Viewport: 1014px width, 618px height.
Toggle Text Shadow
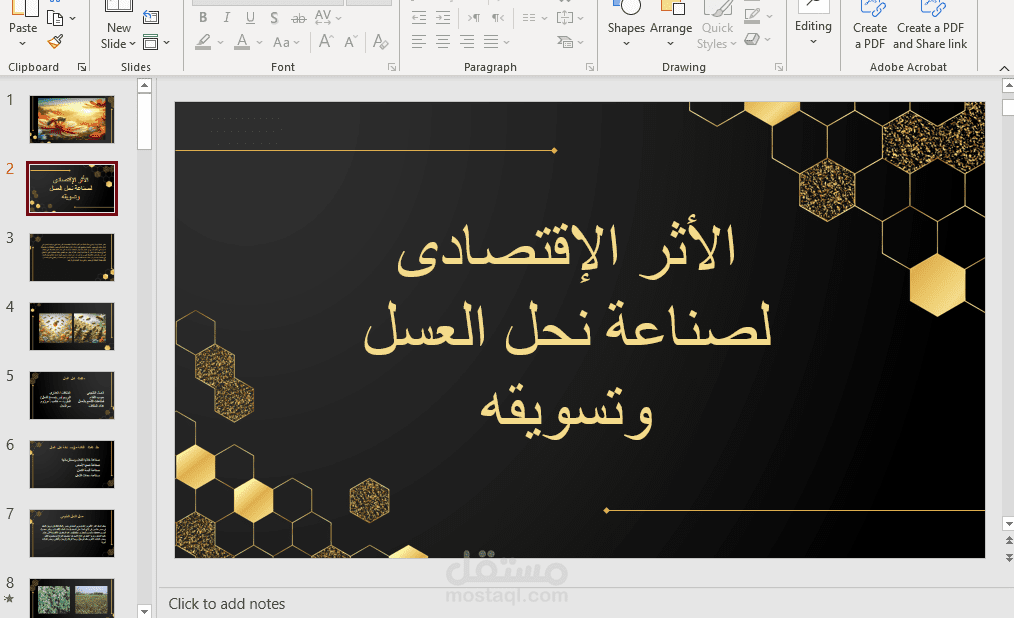[x=274, y=18]
